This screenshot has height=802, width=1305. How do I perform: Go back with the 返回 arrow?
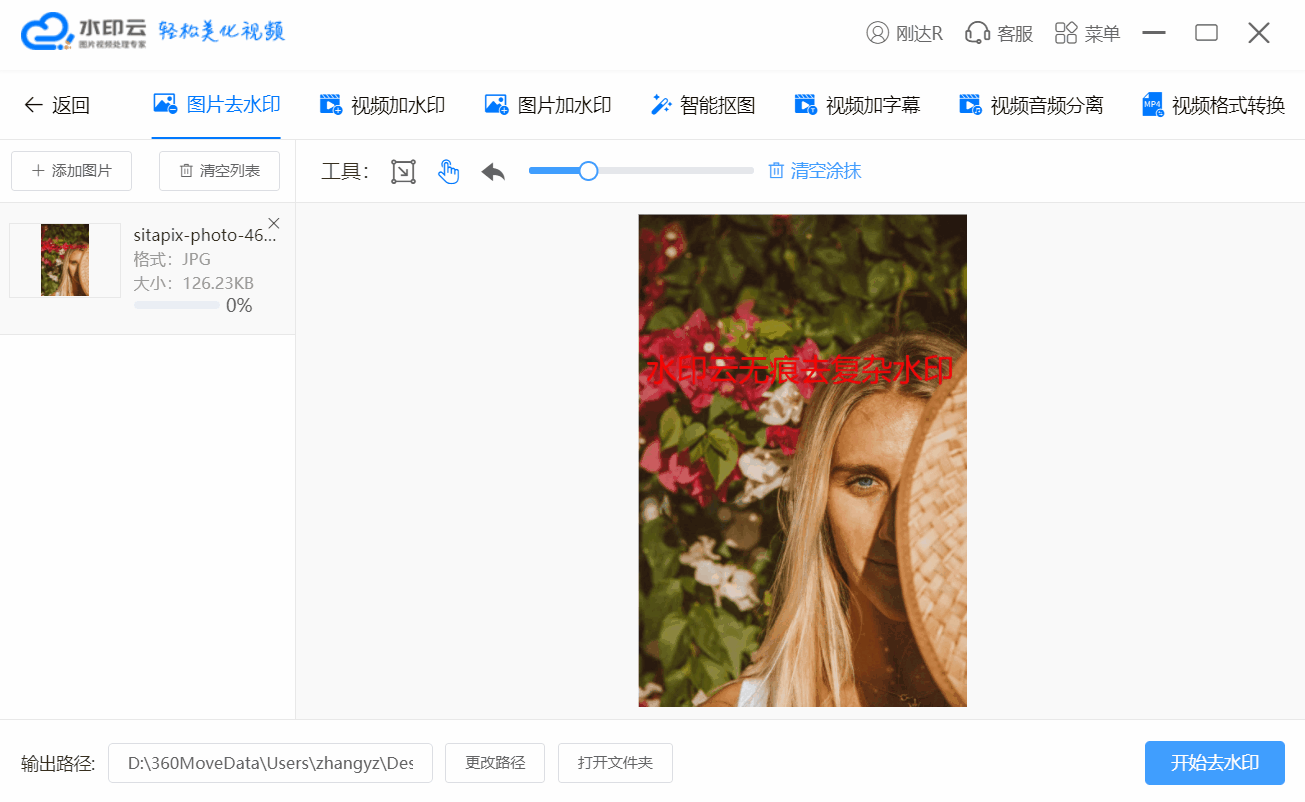[57, 105]
